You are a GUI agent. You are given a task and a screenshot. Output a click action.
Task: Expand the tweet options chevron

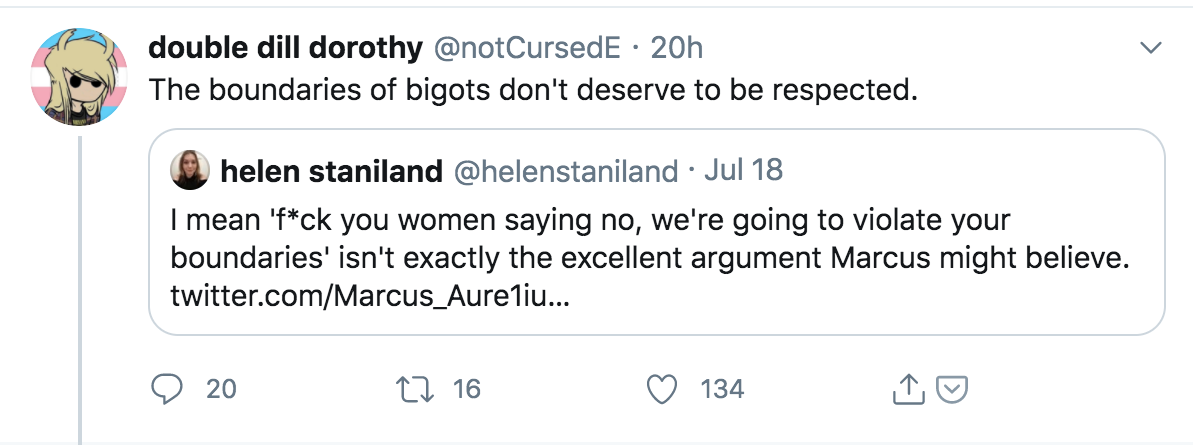click(x=1151, y=48)
